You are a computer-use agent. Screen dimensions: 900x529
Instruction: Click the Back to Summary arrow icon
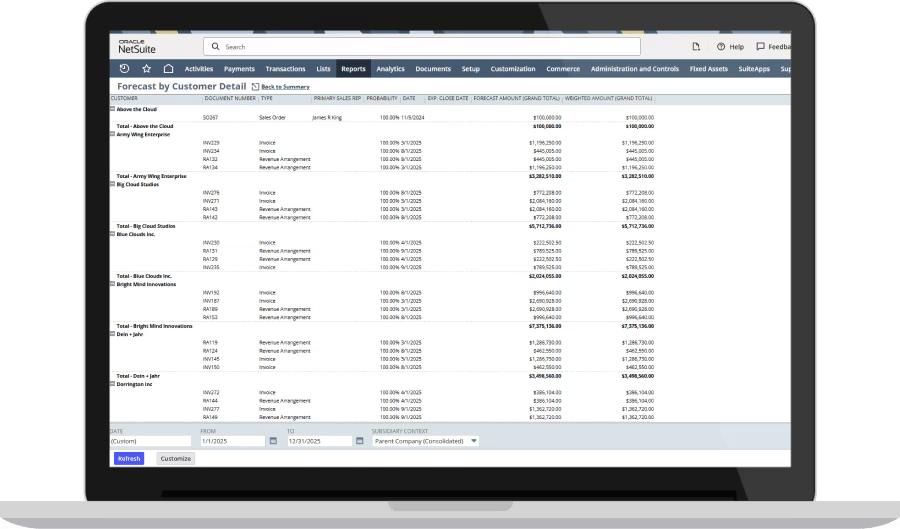pyautogui.click(x=256, y=87)
